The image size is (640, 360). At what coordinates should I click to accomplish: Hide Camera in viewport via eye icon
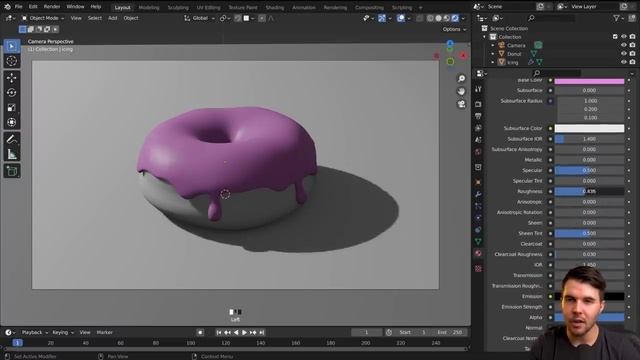tap(624, 45)
